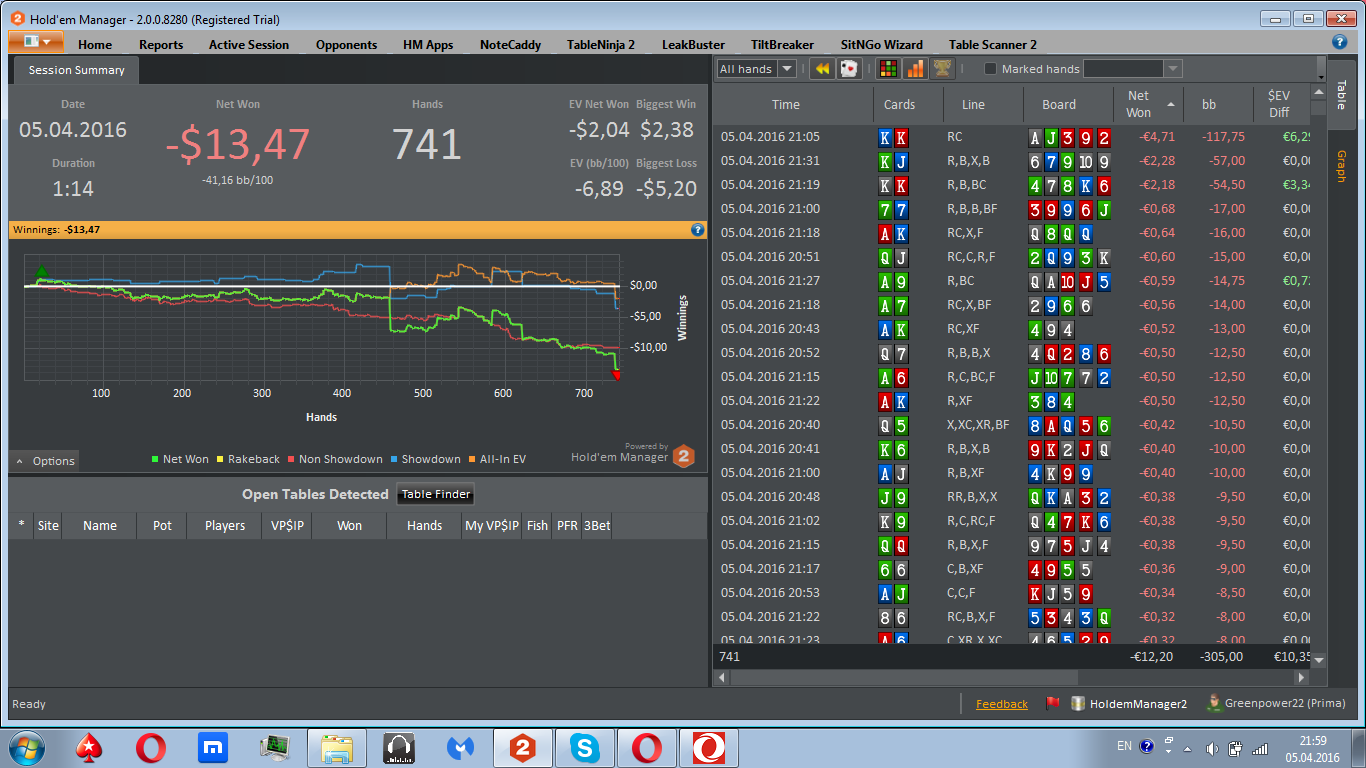This screenshot has height=768, width=1366.
Task: Open the LeakBuster menu
Action: (x=693, y=44)
